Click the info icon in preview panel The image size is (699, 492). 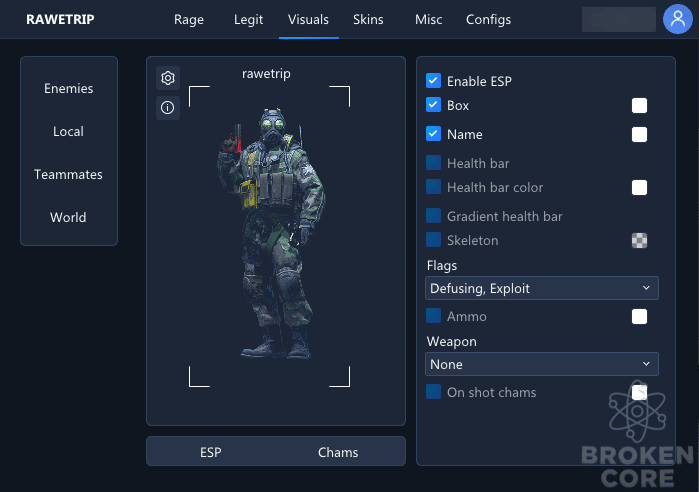(x=168, y=107)
